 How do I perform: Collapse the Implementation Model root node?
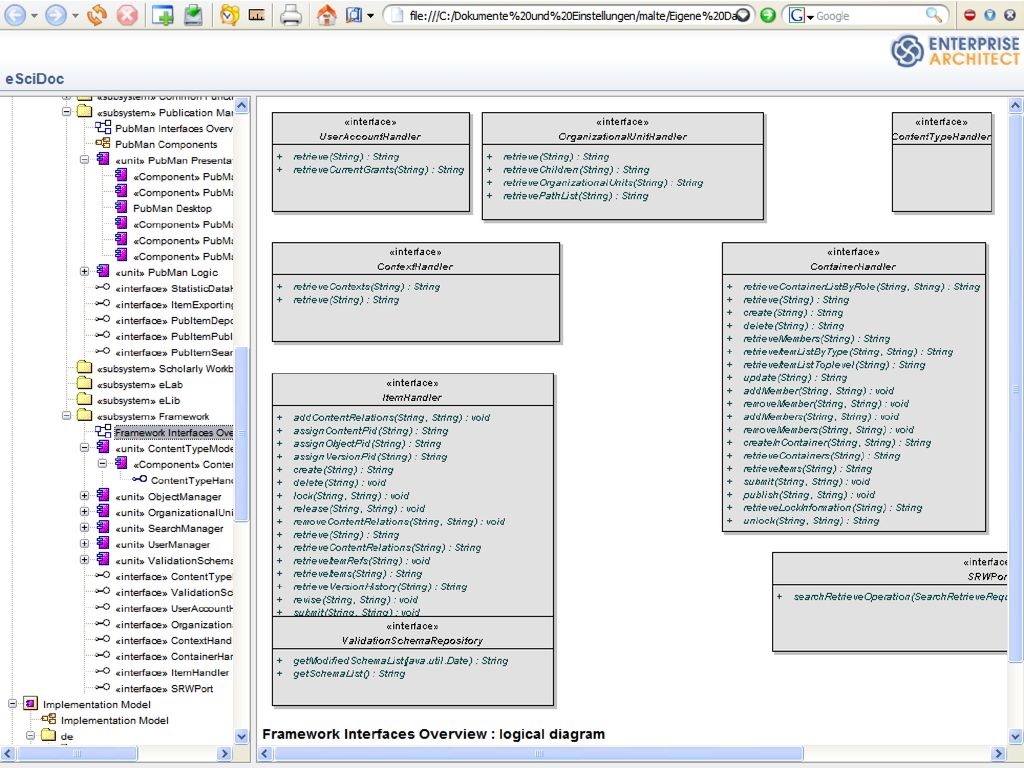tap(12, 703)
